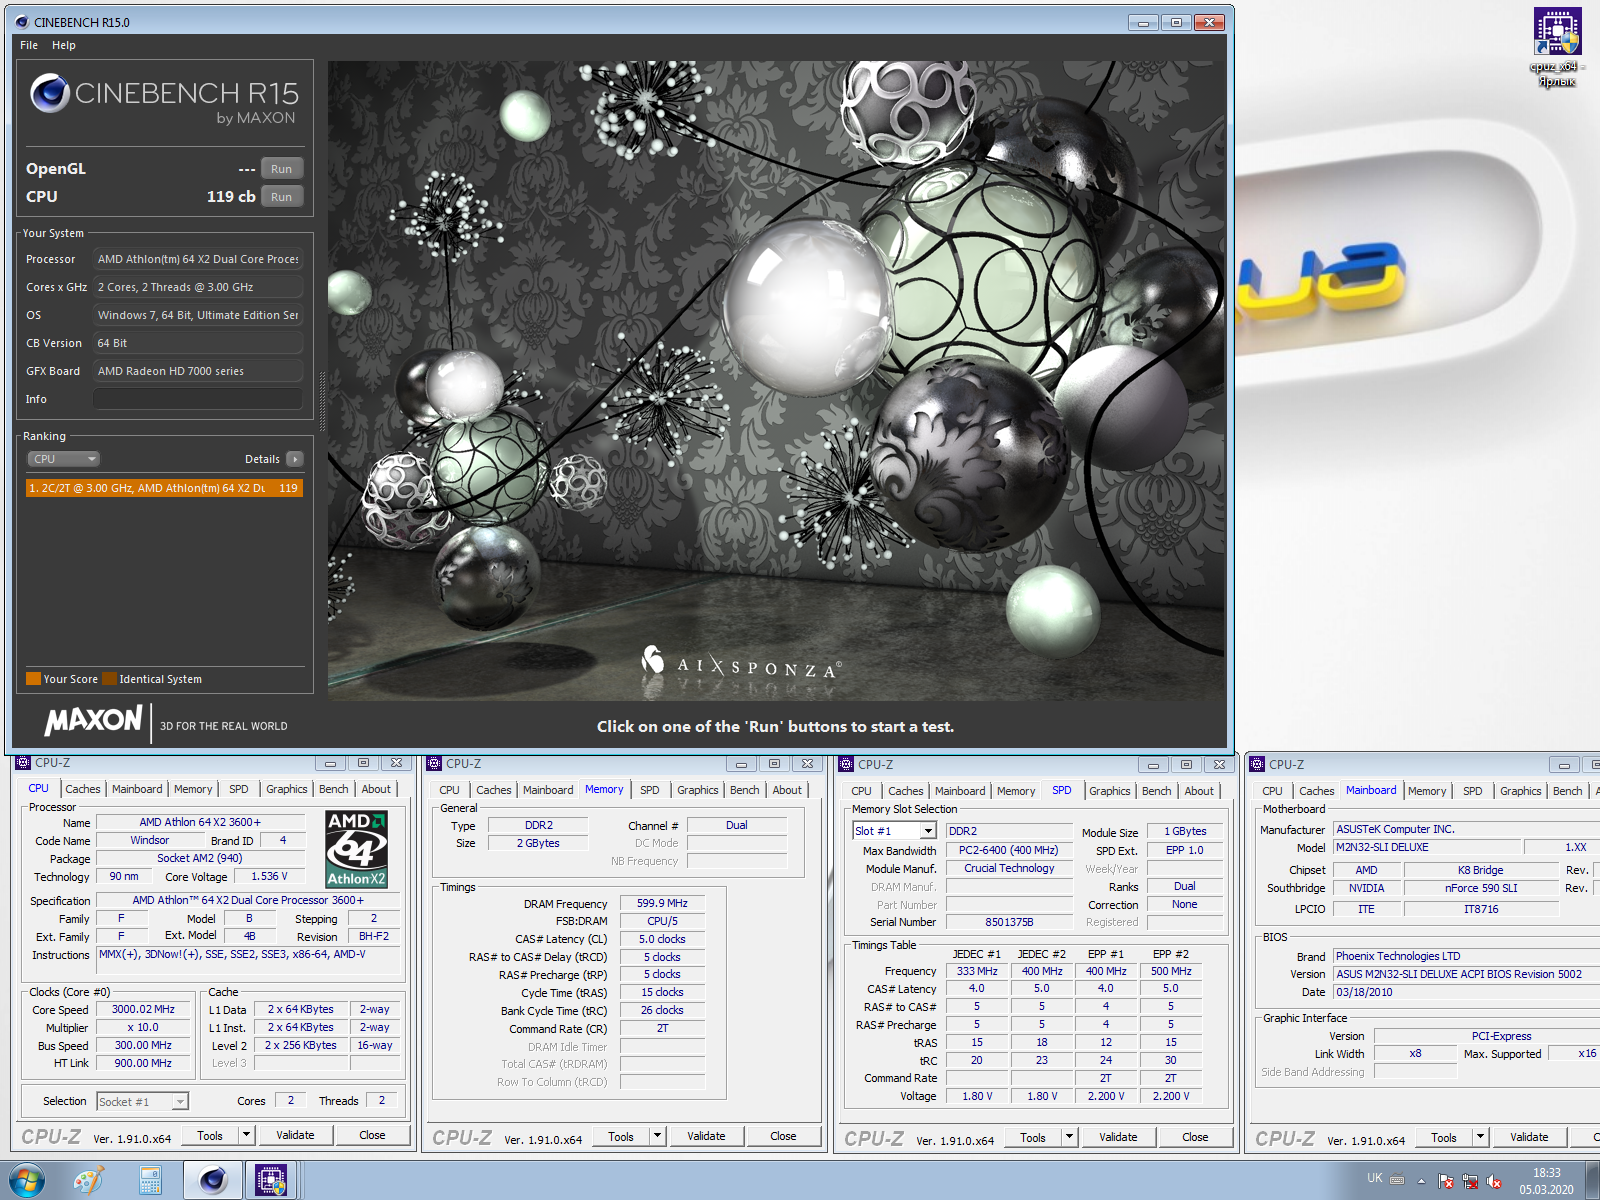Click title icon of CPU-Z Mainboard window
This screenshot has width=1600, height=1200.
coord(1258,764)
